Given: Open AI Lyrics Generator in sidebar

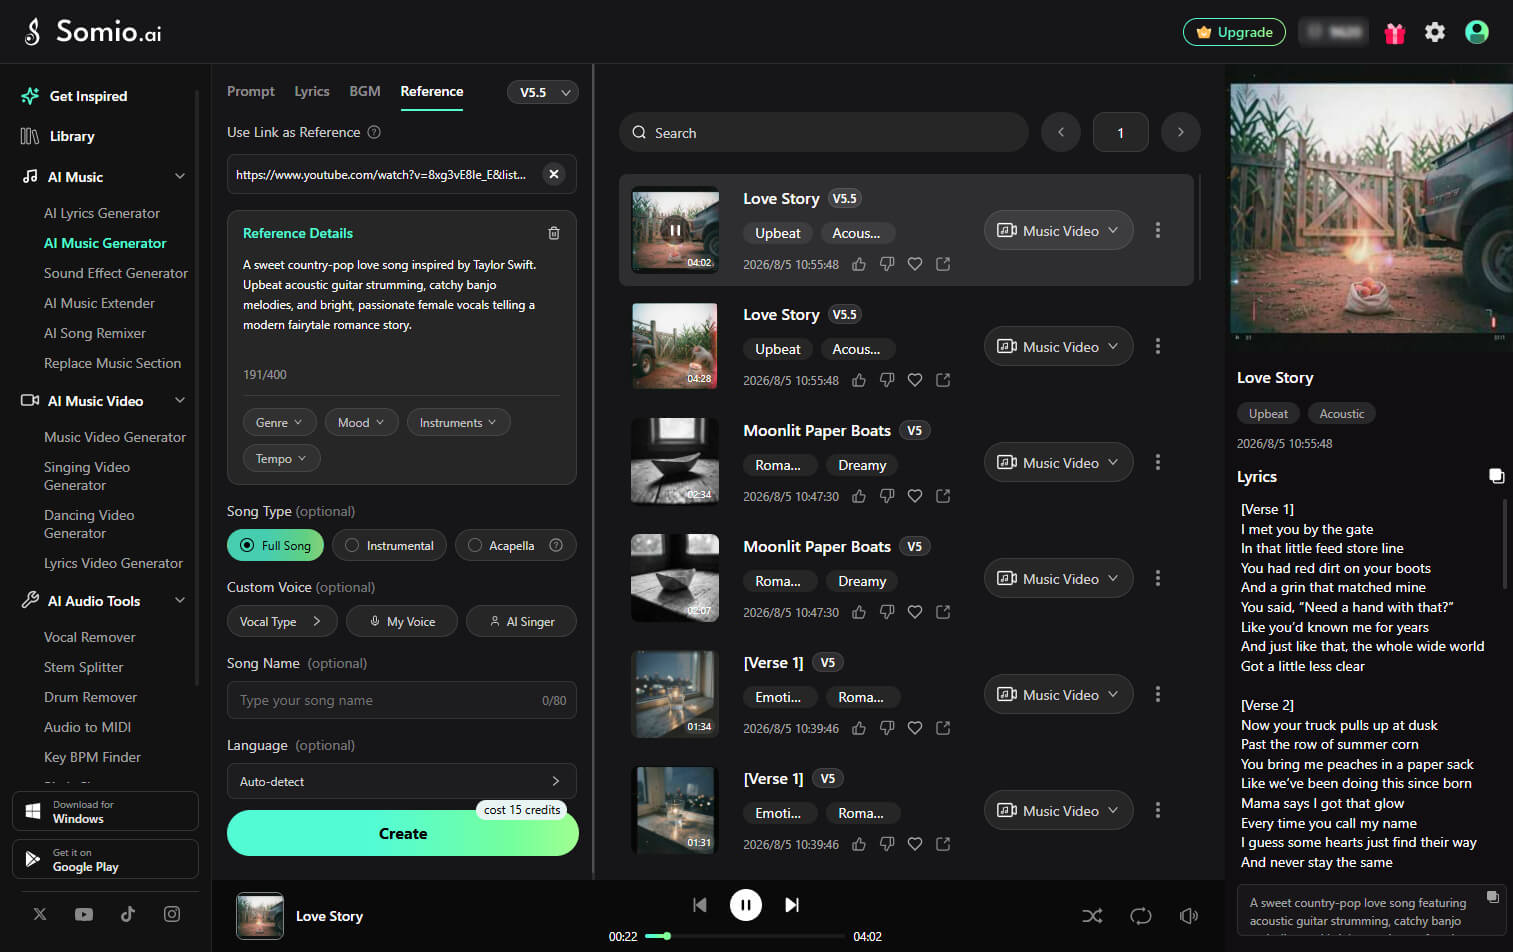Looking at the screenshot, I should pyautogui.click(x=102, y=213).
